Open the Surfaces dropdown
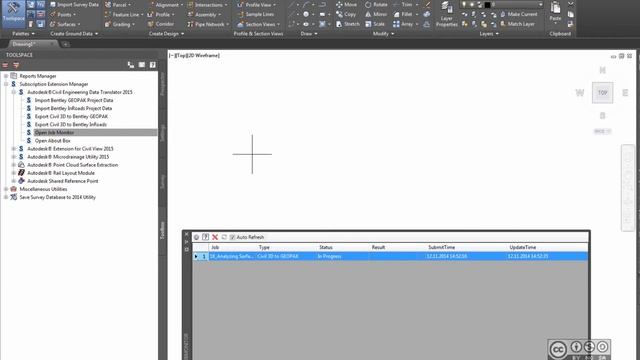 [x=65, y=24]
